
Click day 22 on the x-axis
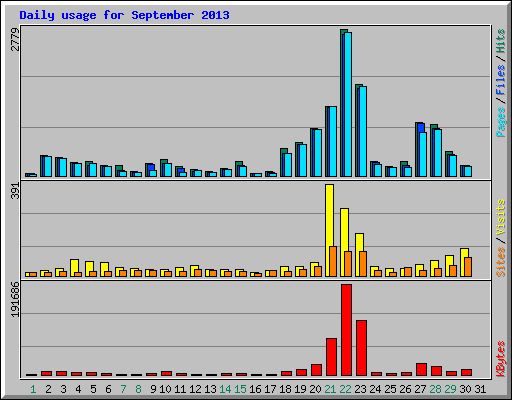346,389
